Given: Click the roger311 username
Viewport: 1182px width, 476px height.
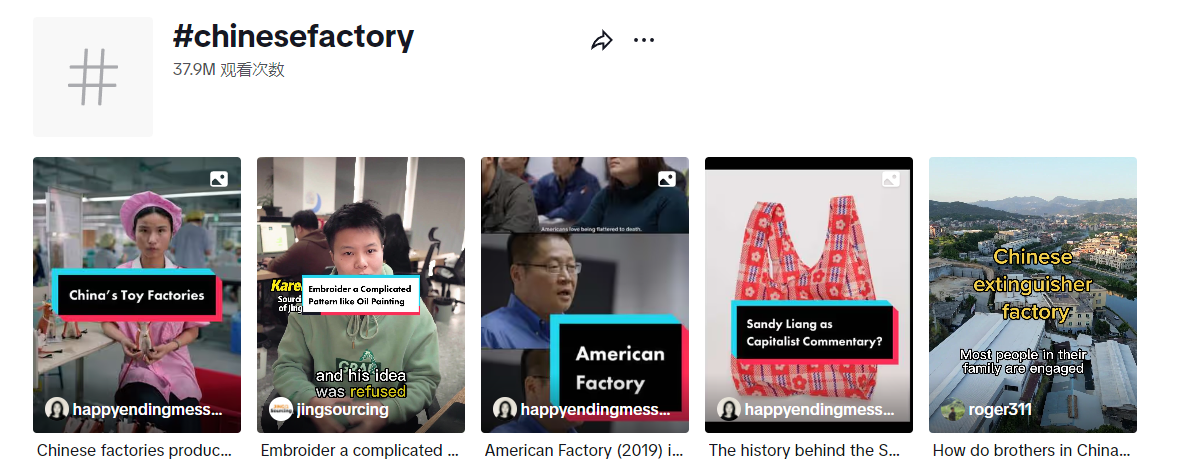Looking at the screenshot, I should pyautogui.click(x=1000, y=410).
